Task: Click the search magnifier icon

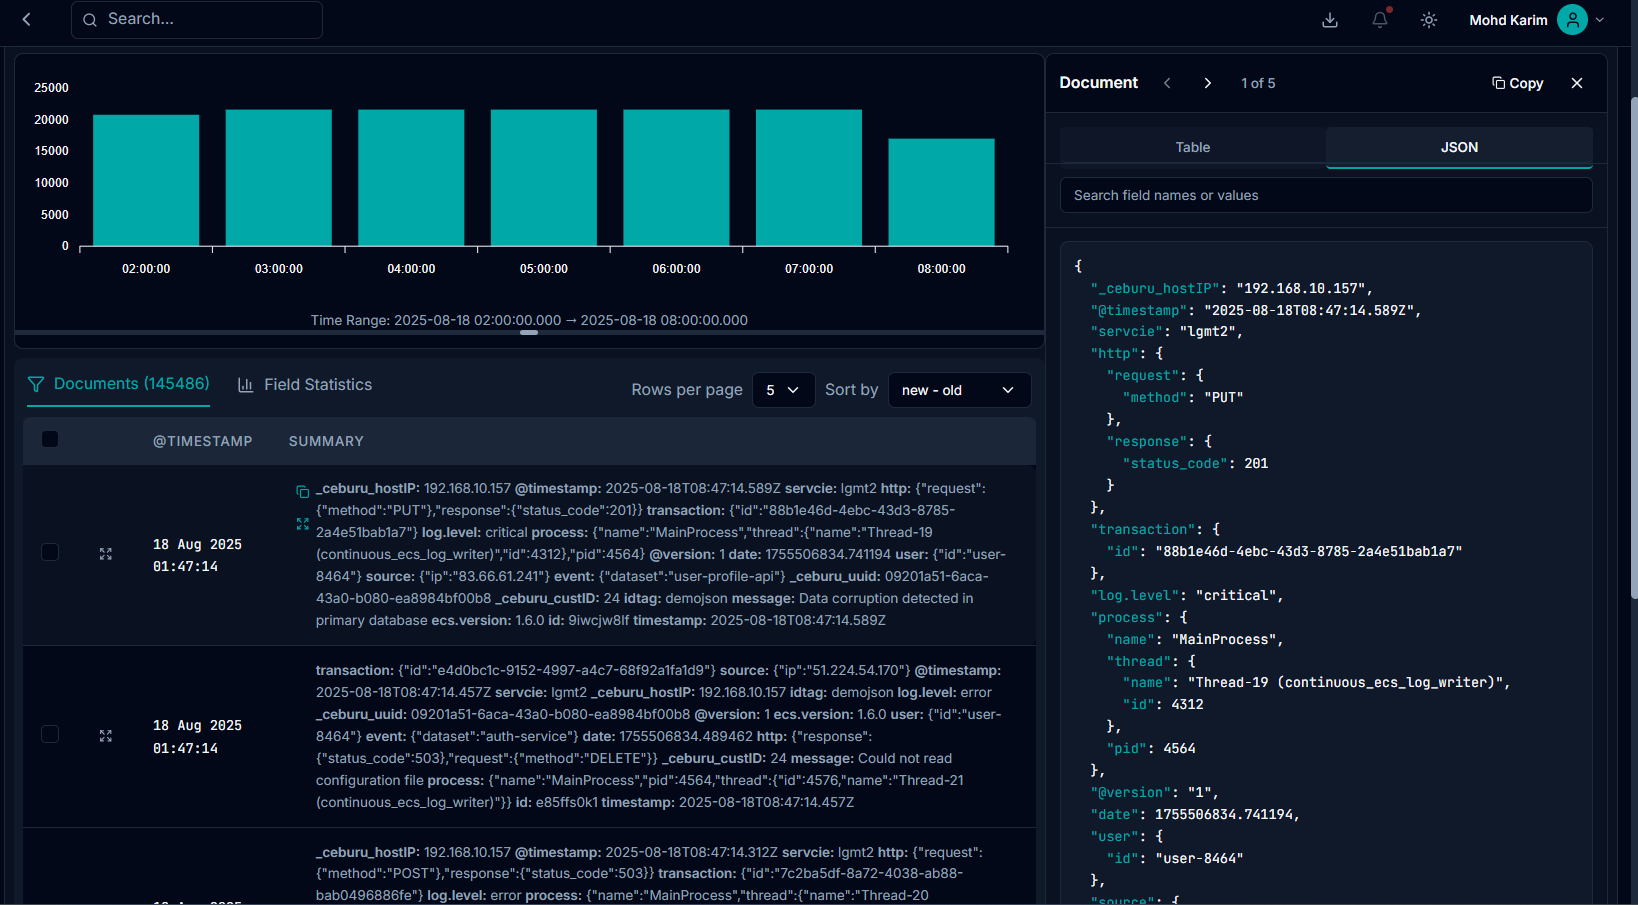Action: pos(90,19)
